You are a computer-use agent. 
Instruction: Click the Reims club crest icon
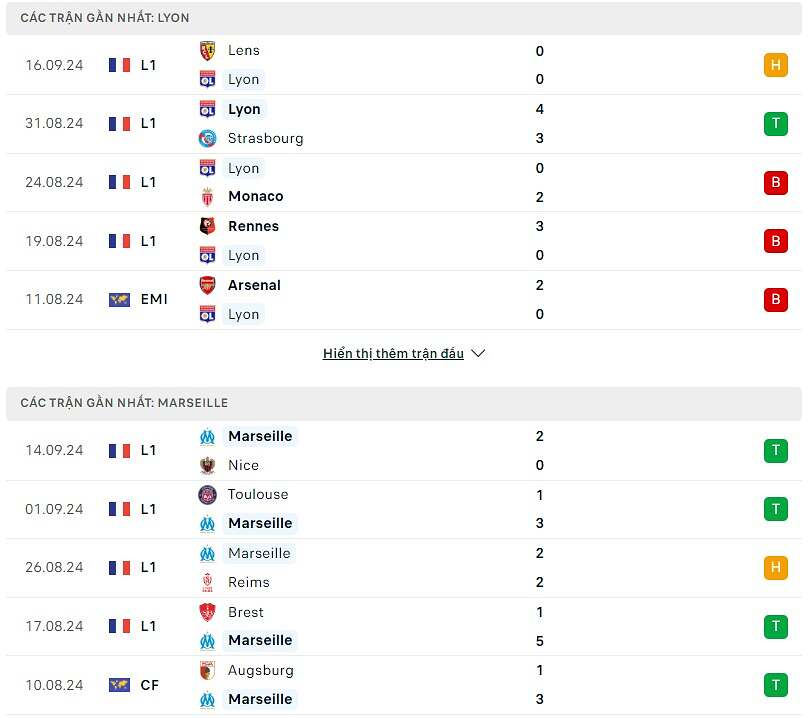tap(208, 582)
